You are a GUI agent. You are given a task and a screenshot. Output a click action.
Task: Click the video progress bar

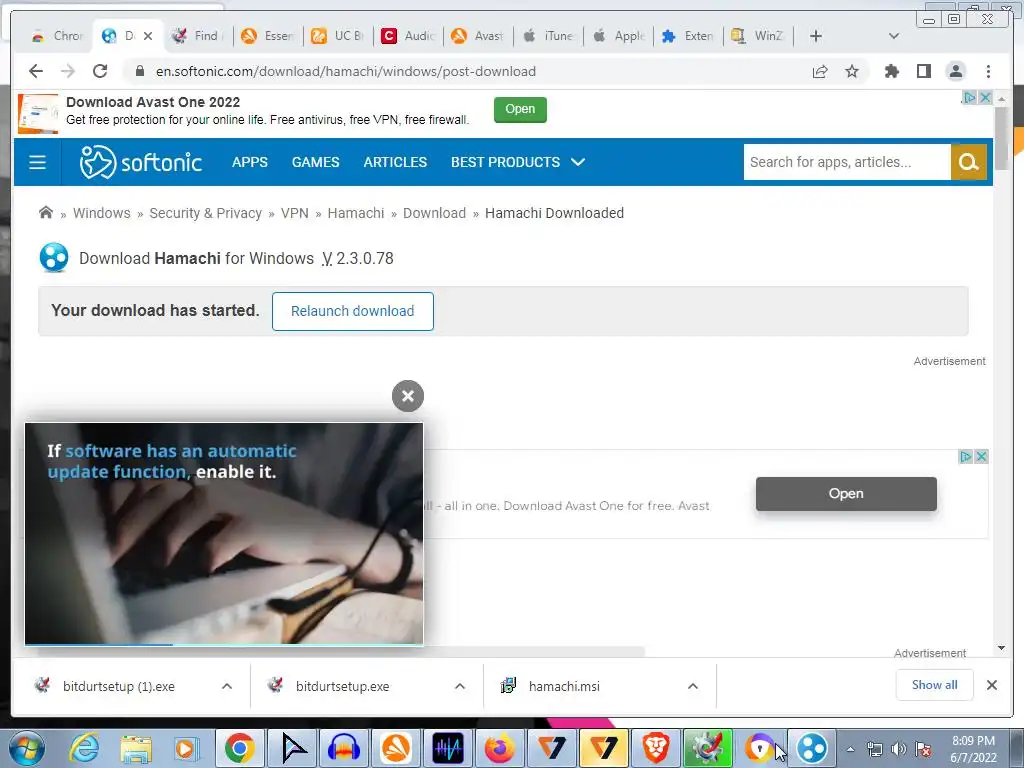(224, 645)
